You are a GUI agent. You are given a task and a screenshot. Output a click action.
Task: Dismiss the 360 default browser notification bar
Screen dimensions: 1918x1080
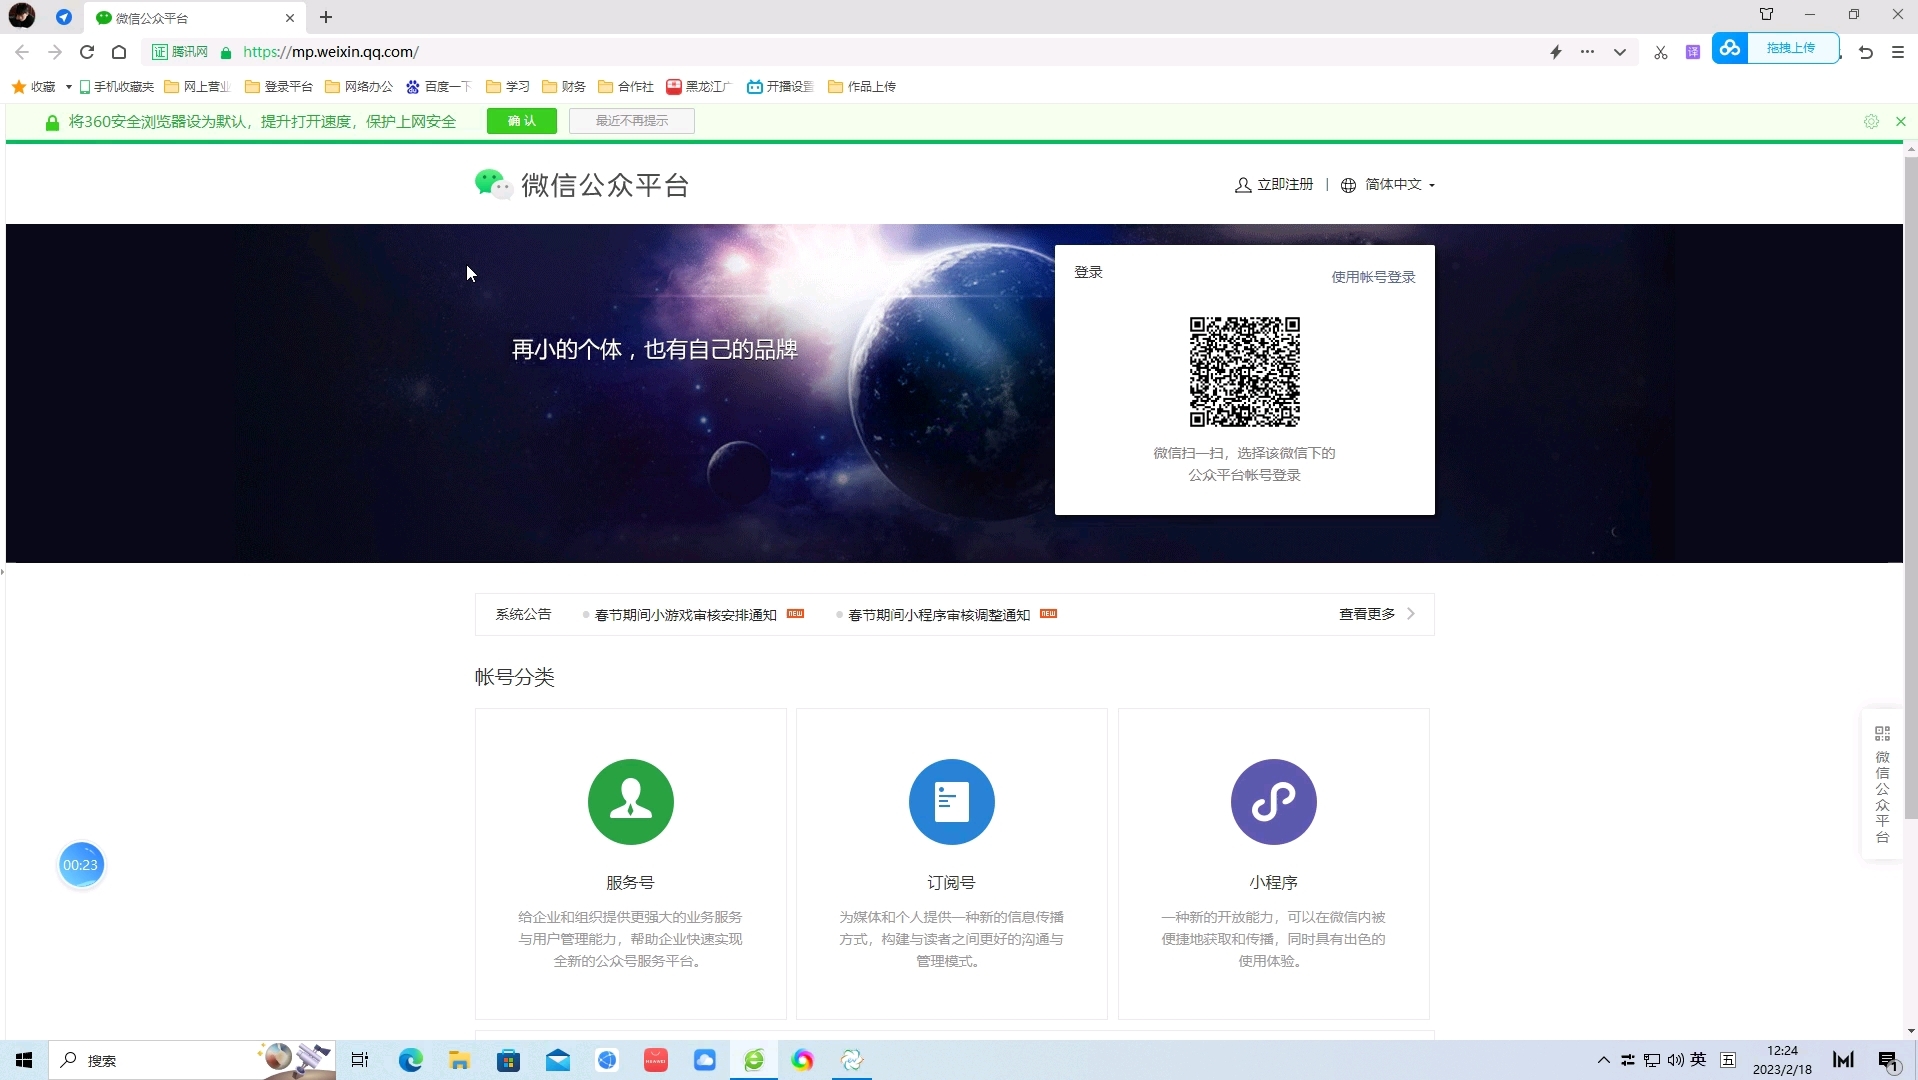coord(1901,121)
